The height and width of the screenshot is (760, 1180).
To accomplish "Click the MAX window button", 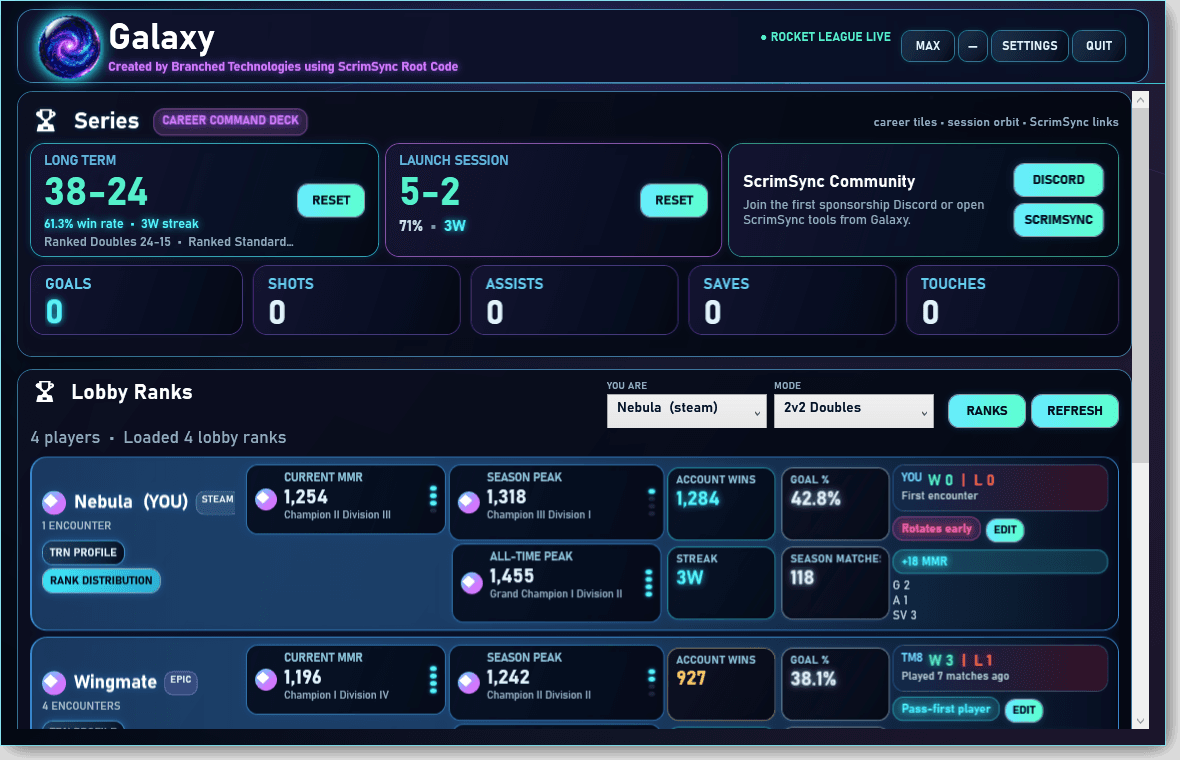I will pos(928,46).
